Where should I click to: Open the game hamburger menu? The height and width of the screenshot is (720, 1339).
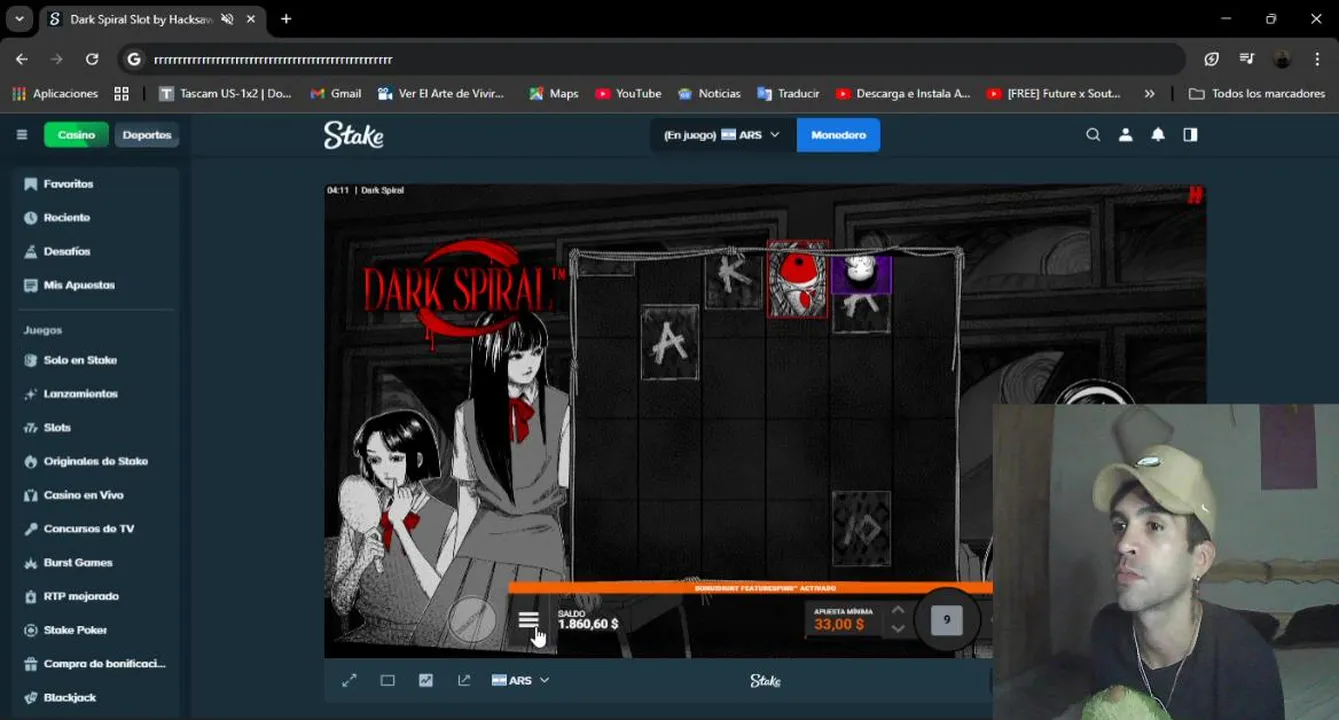pos(528,621)
